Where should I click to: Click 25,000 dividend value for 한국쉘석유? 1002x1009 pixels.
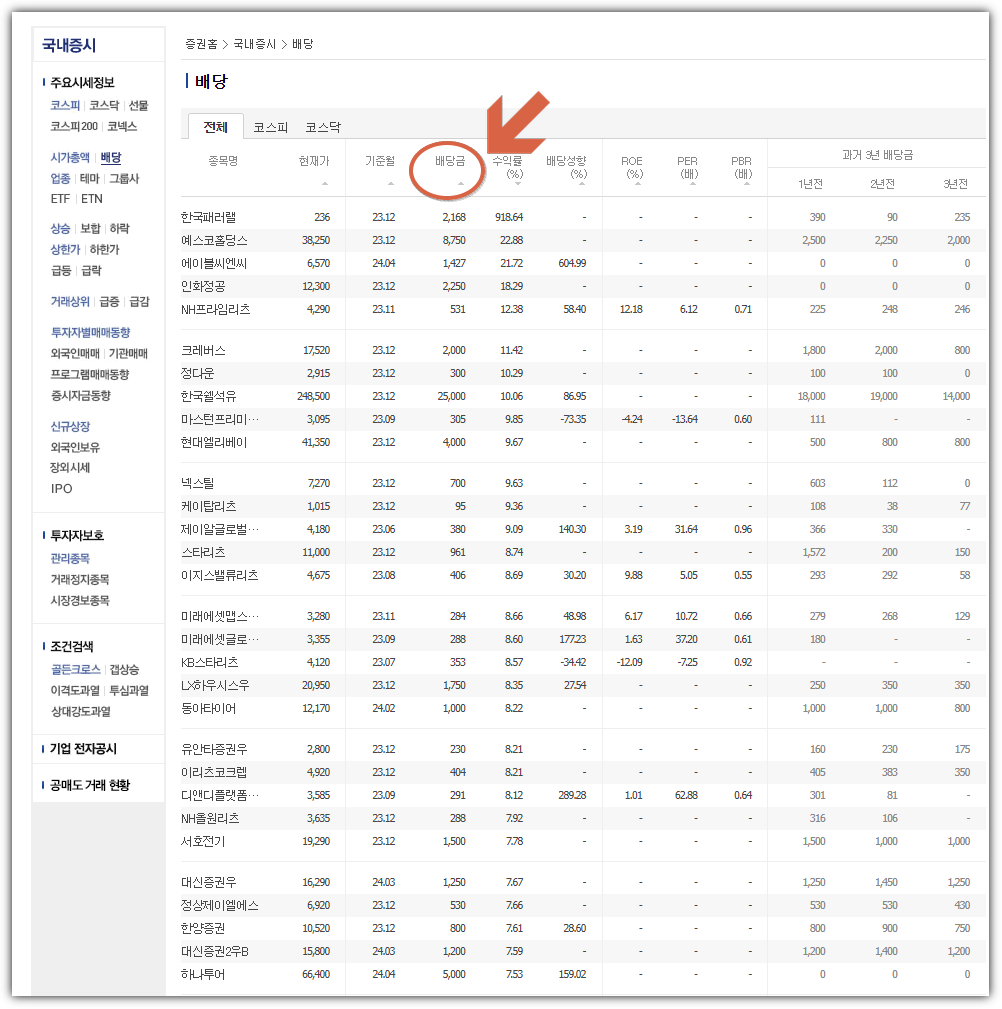[x=452, y=396]
